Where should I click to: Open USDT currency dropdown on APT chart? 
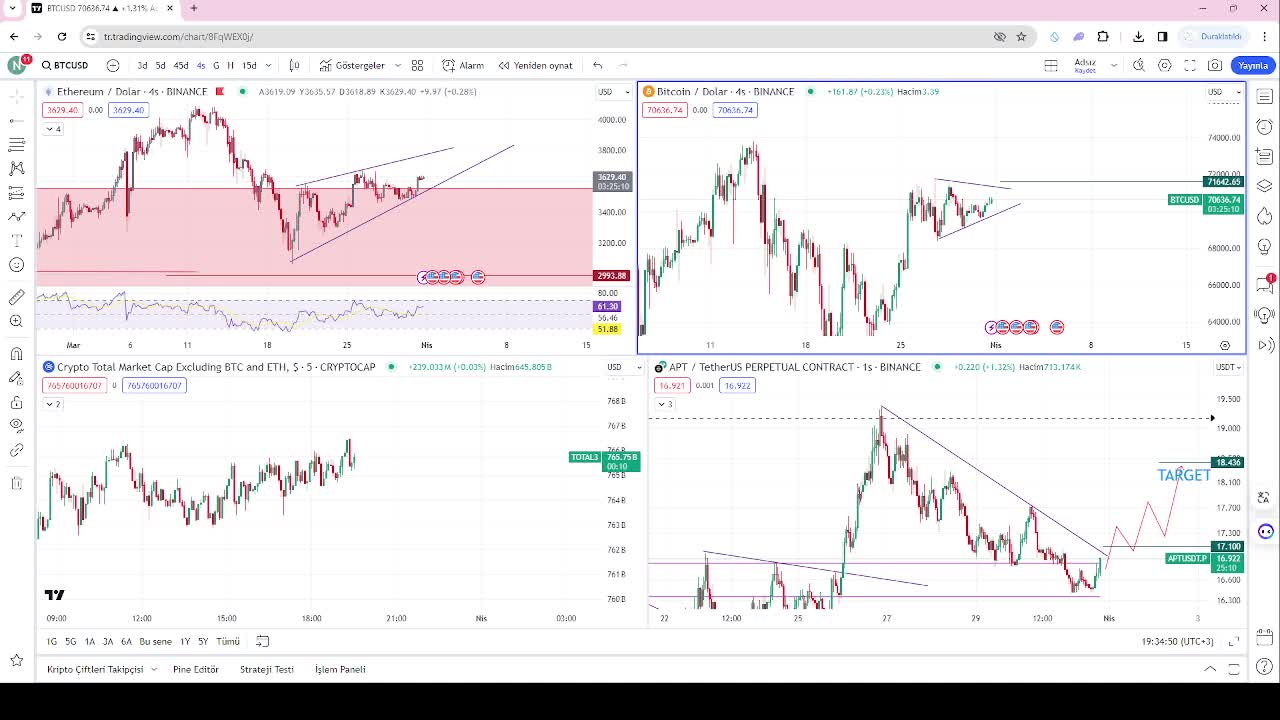click(x=1228, y=367)
